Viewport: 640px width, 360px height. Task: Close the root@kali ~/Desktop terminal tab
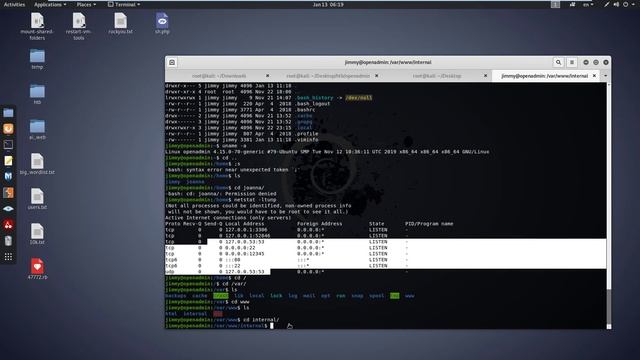click(485, 76)
